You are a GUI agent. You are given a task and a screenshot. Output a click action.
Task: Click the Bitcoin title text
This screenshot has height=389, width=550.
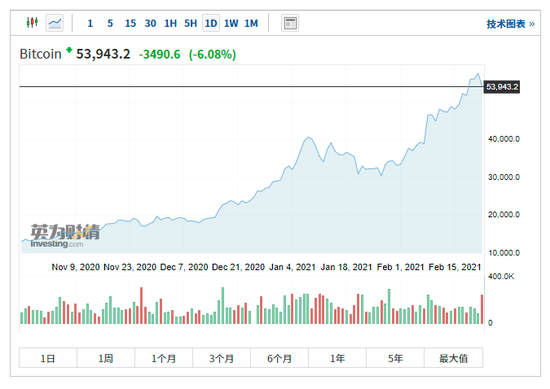(40, 54)
